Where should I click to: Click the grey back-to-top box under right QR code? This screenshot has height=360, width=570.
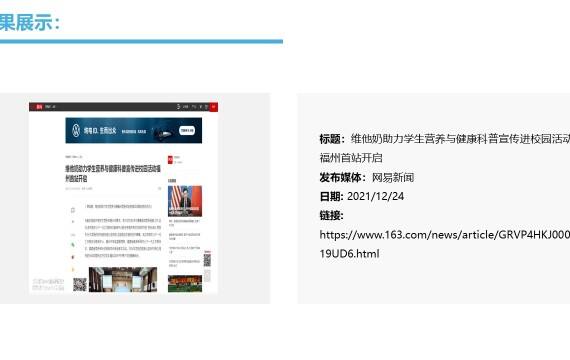(x=207, y=276)
